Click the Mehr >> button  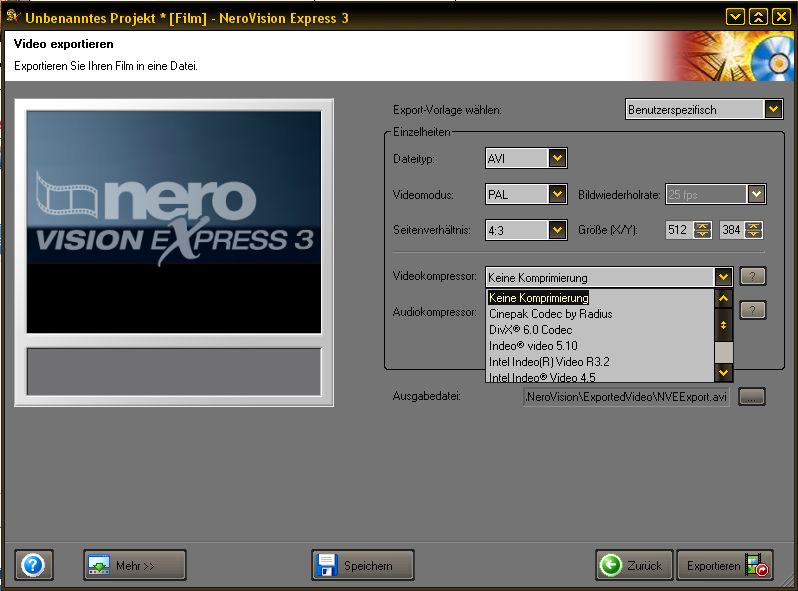(135, 565)
